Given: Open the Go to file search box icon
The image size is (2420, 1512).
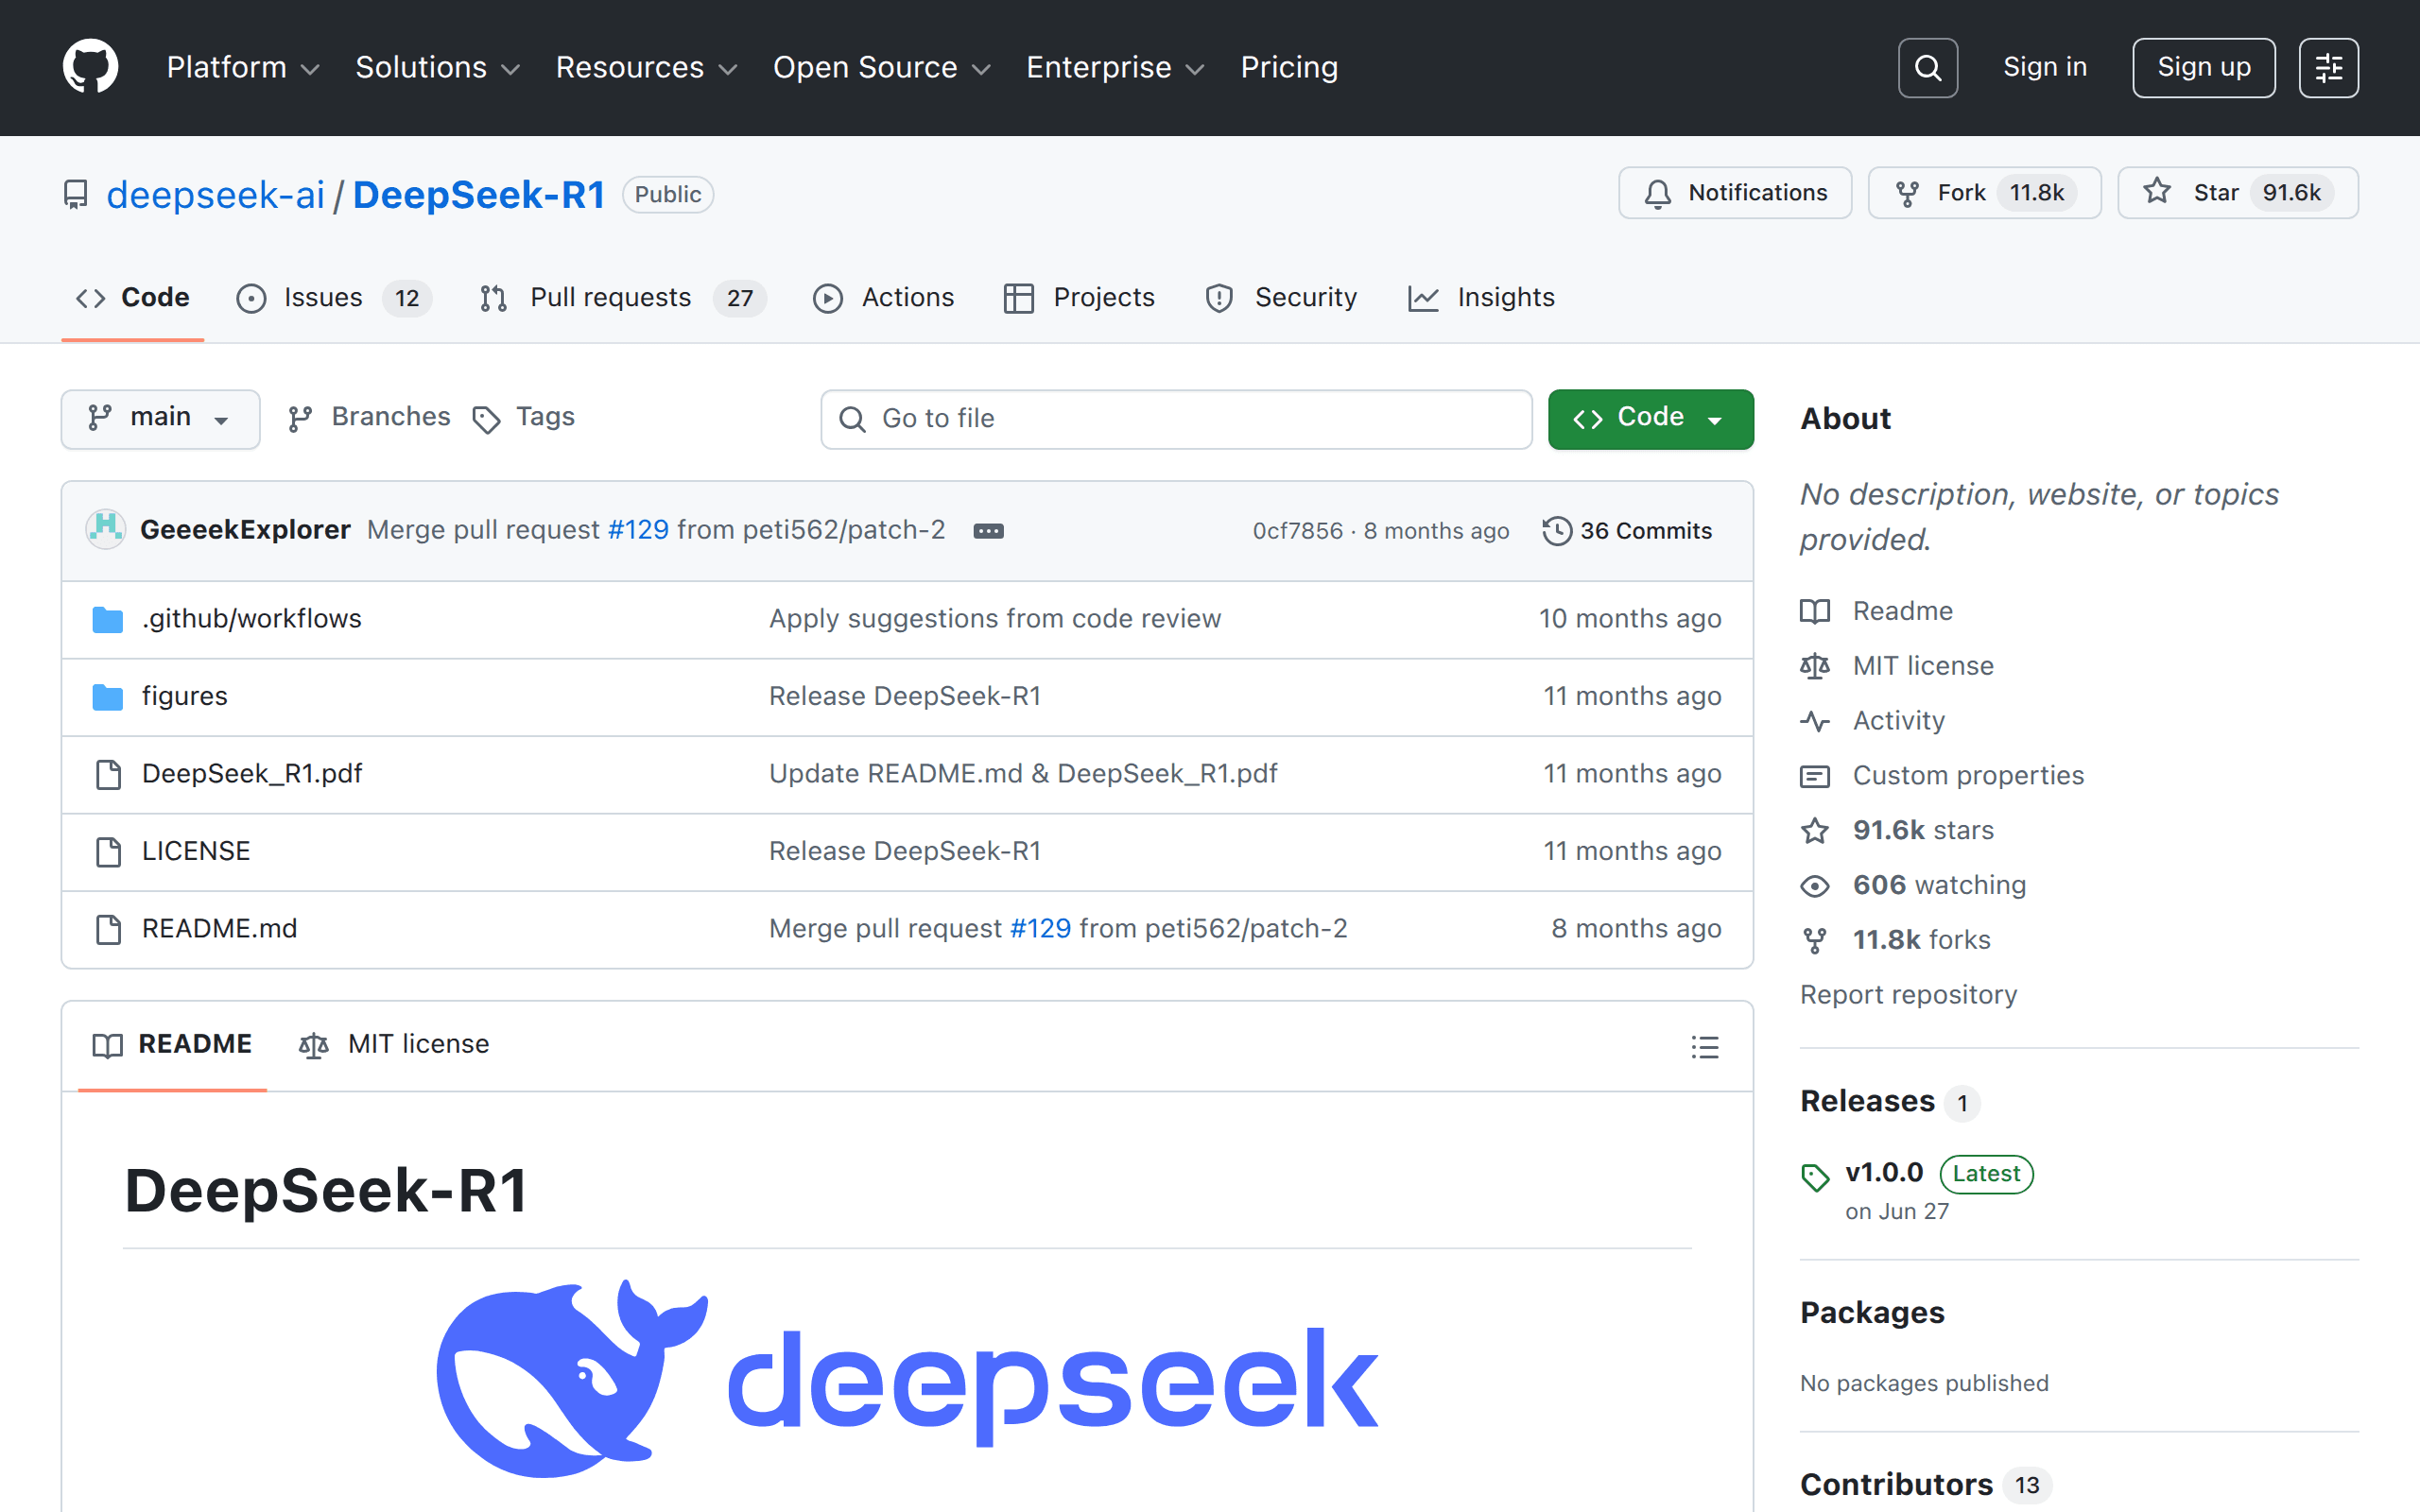Looking at the screenshot, I should [852, 419].
